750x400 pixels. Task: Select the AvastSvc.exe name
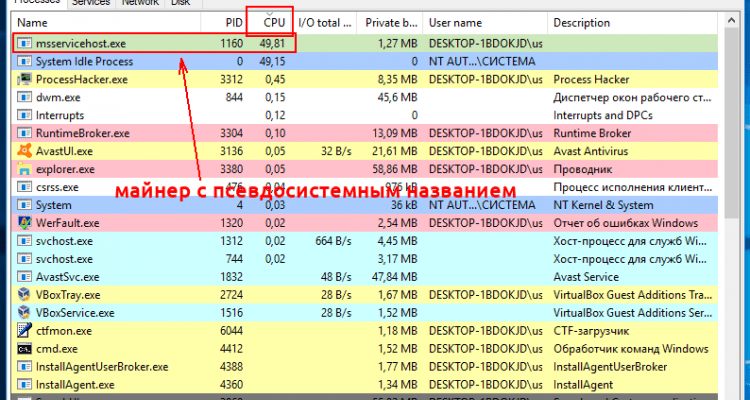[x=67, y=277]
